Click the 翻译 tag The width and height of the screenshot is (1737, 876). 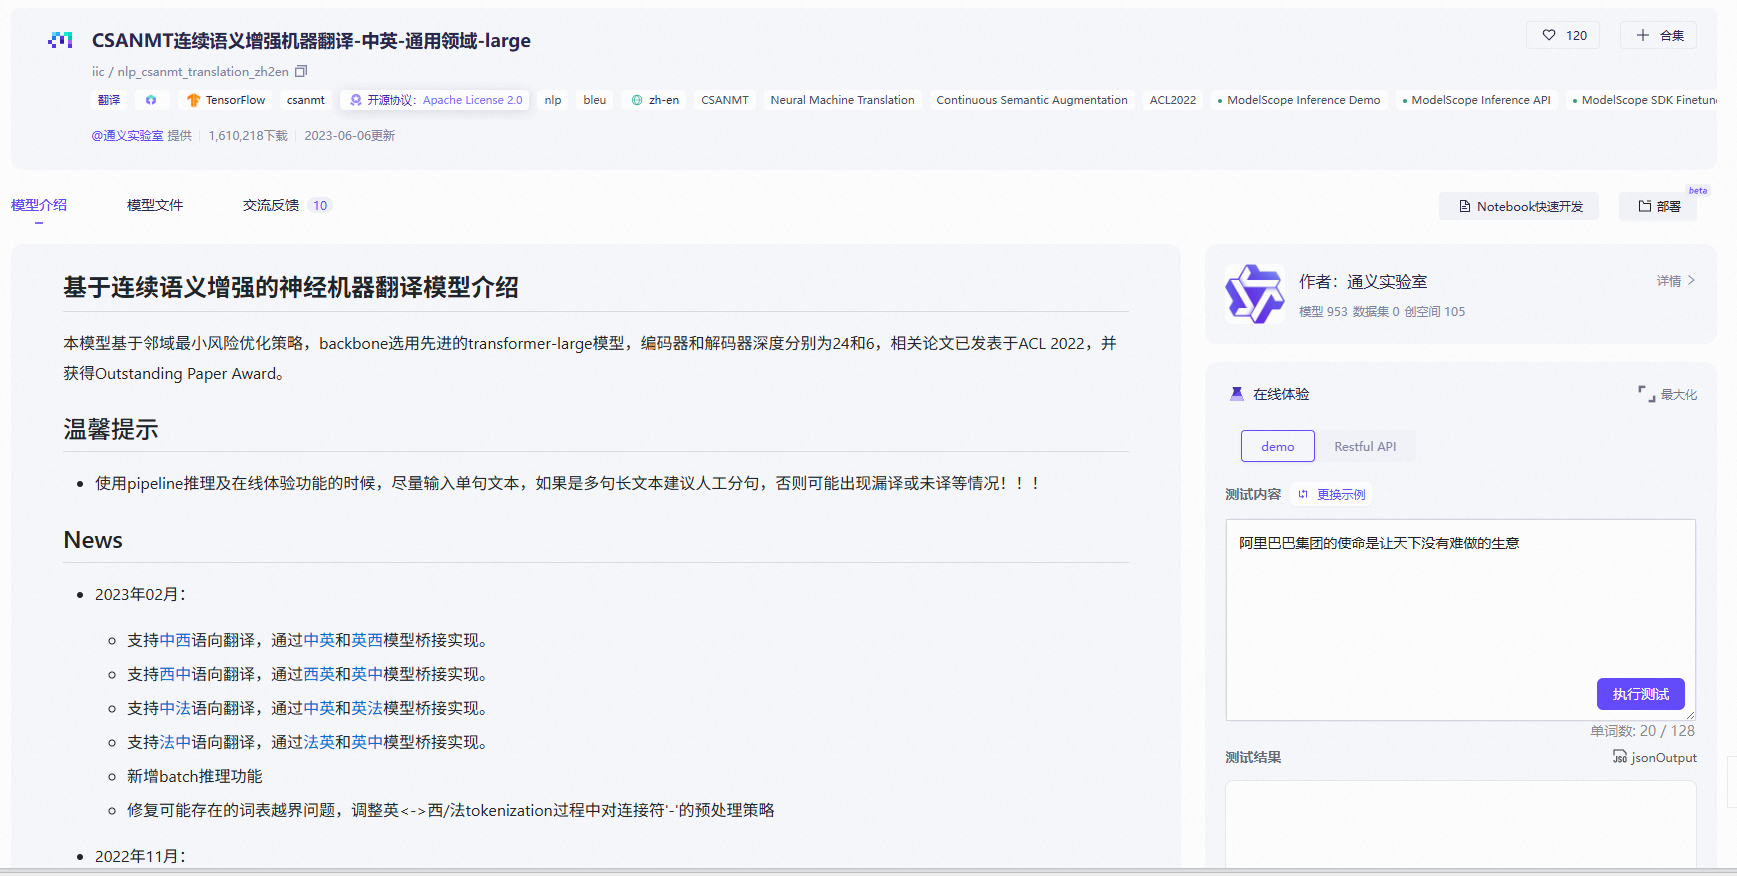pyautogui.click(x=109, y=100)
